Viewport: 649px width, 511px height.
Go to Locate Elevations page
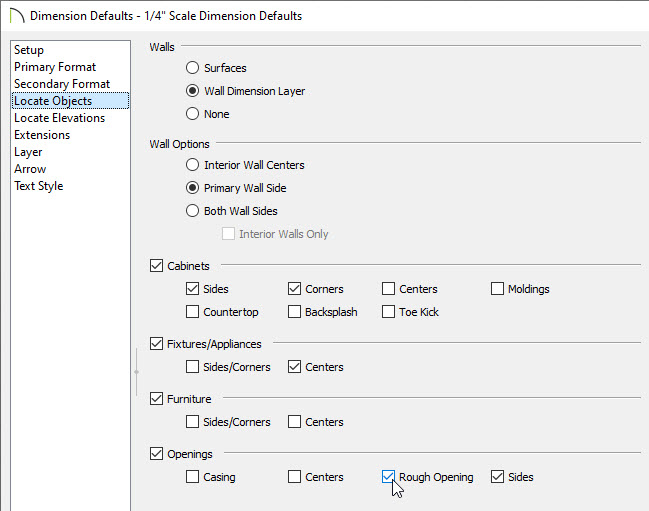point(59,118)
